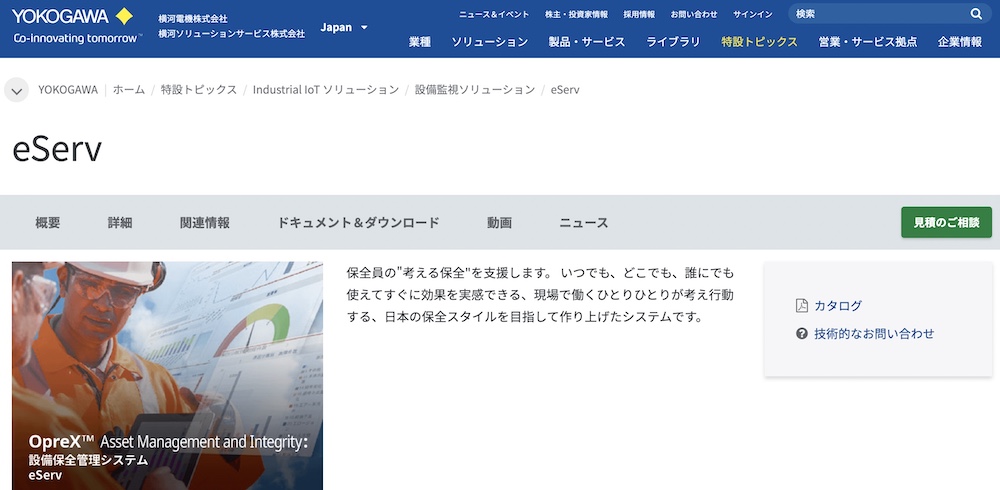Open the ソリューション main menu
The height and width of the screenshot is (490, 1000).
(490, 42)
